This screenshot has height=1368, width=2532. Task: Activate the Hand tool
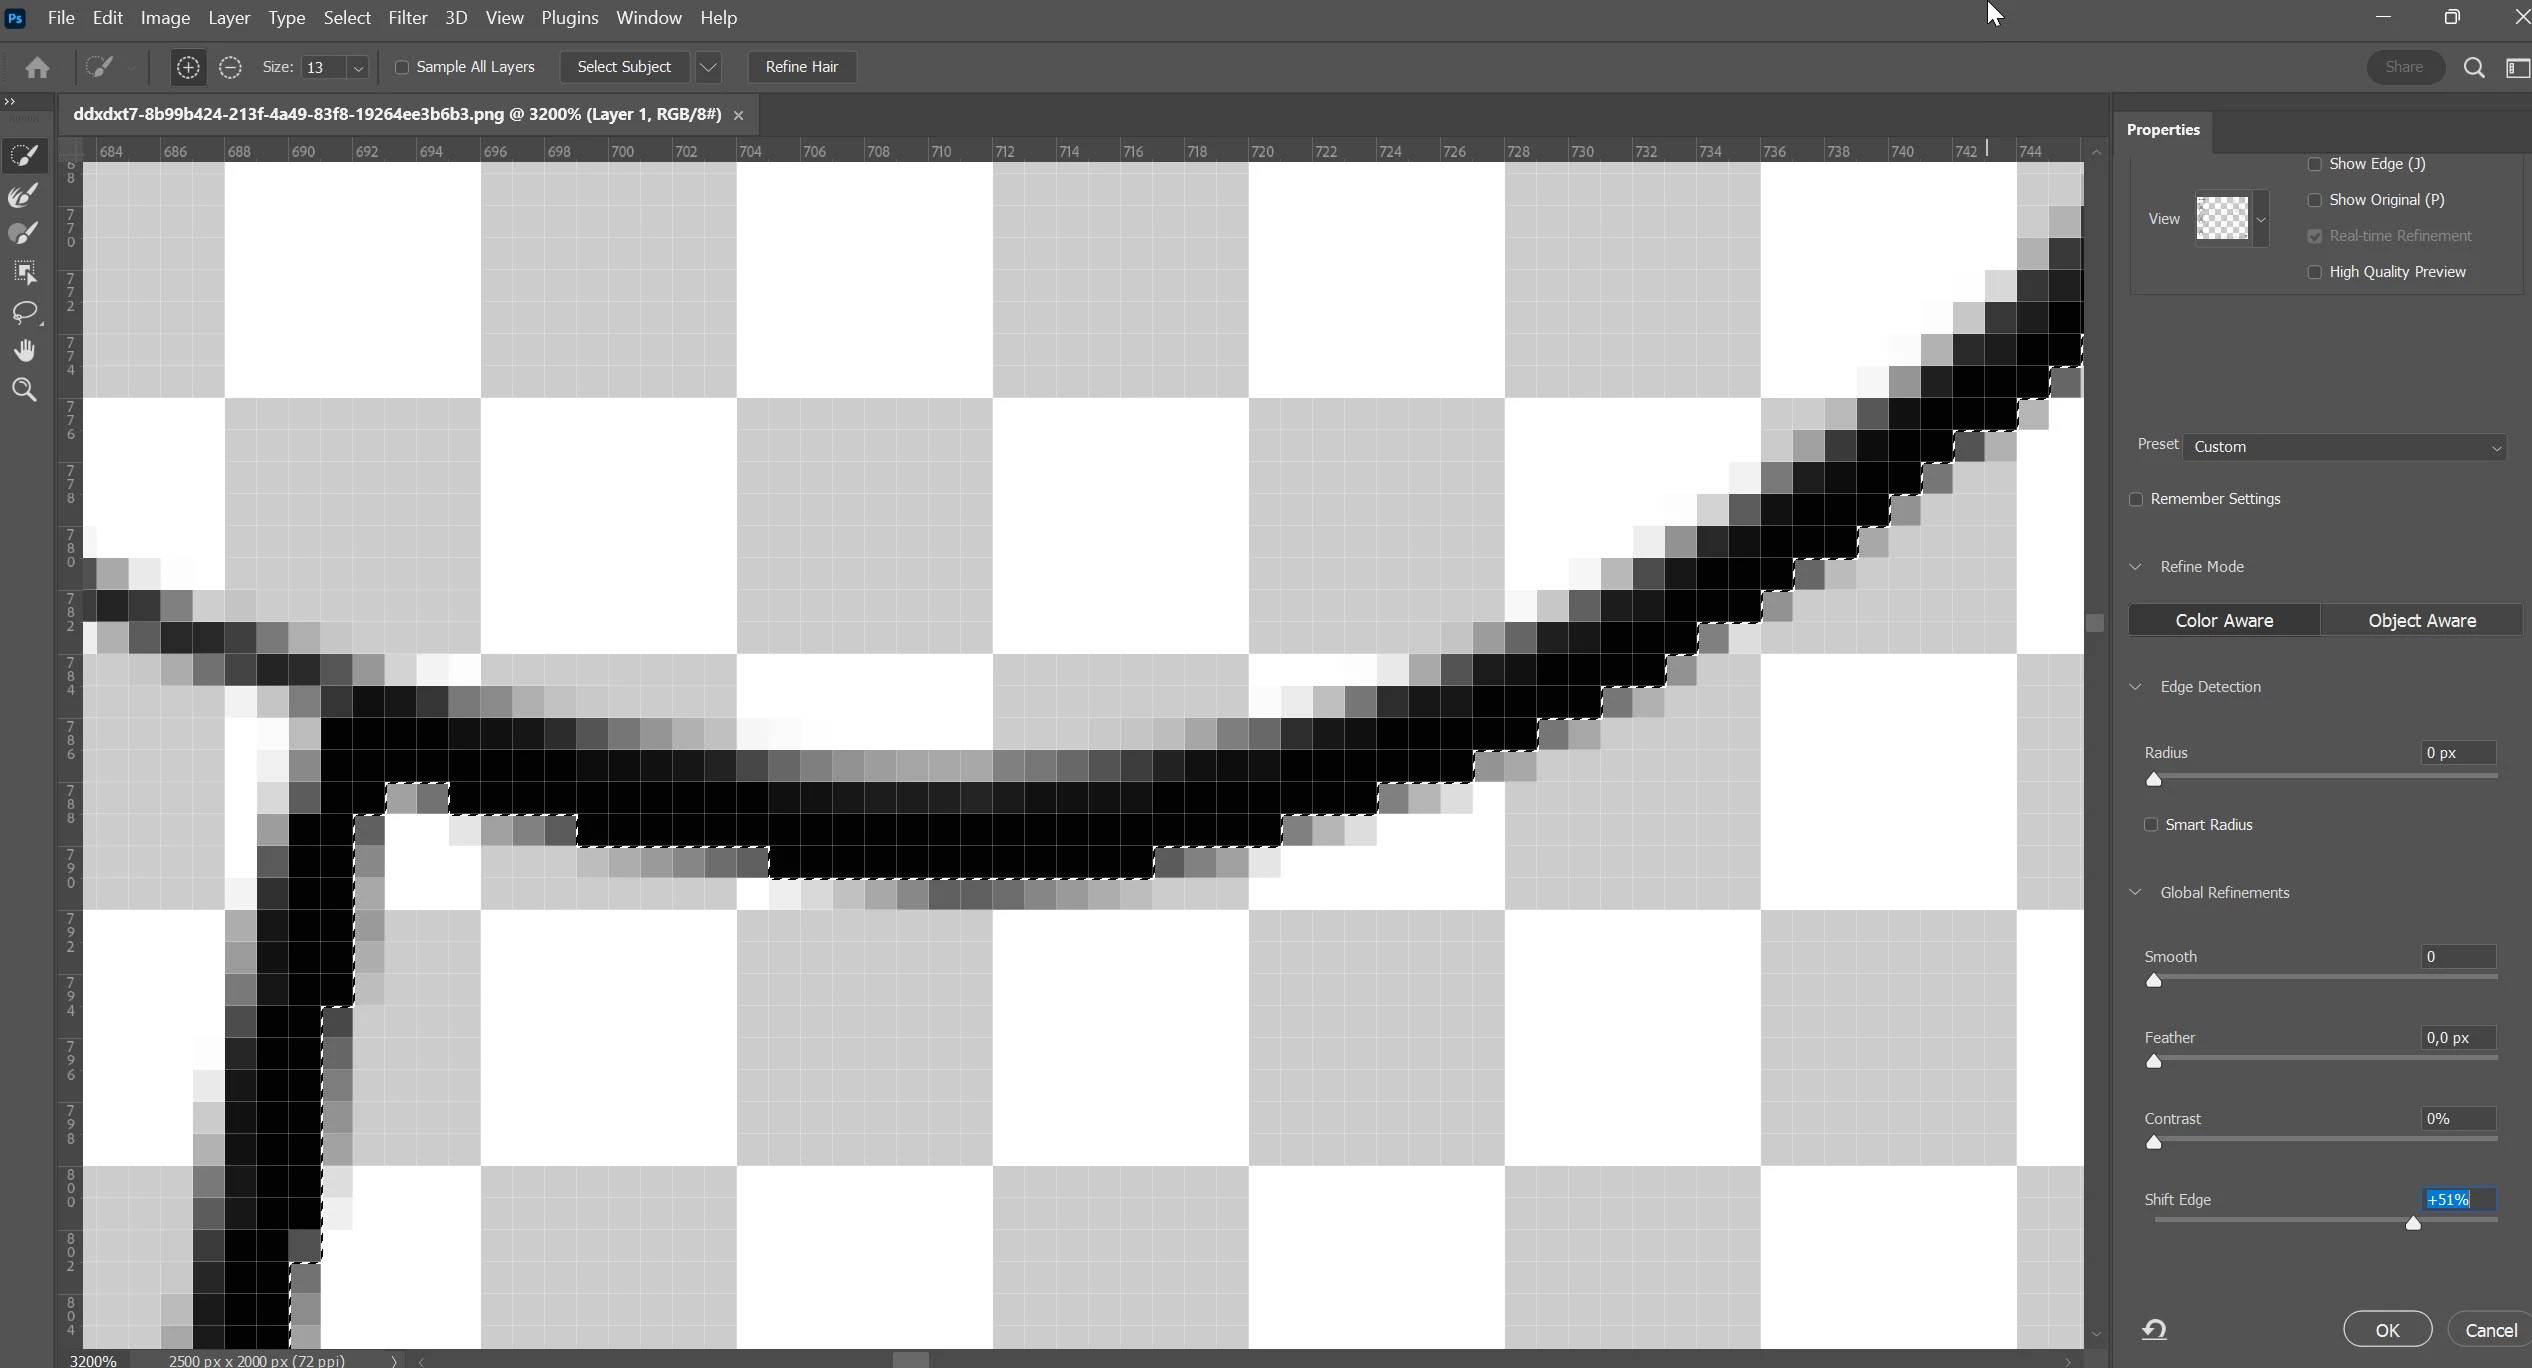pyautogui.click(x=24, y=351)
